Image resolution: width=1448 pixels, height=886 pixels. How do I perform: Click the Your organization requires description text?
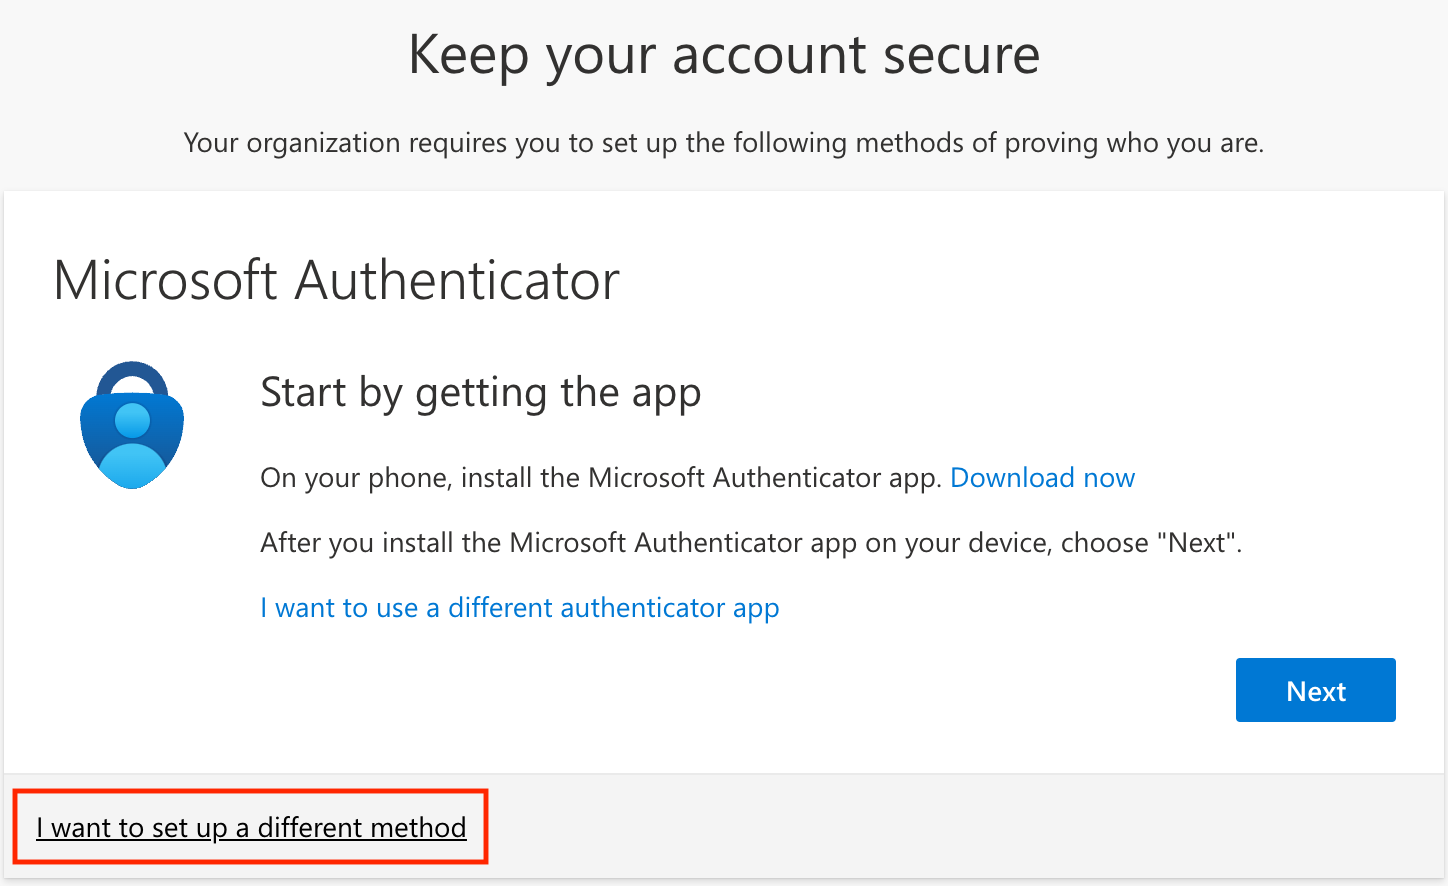pos(724,143)
